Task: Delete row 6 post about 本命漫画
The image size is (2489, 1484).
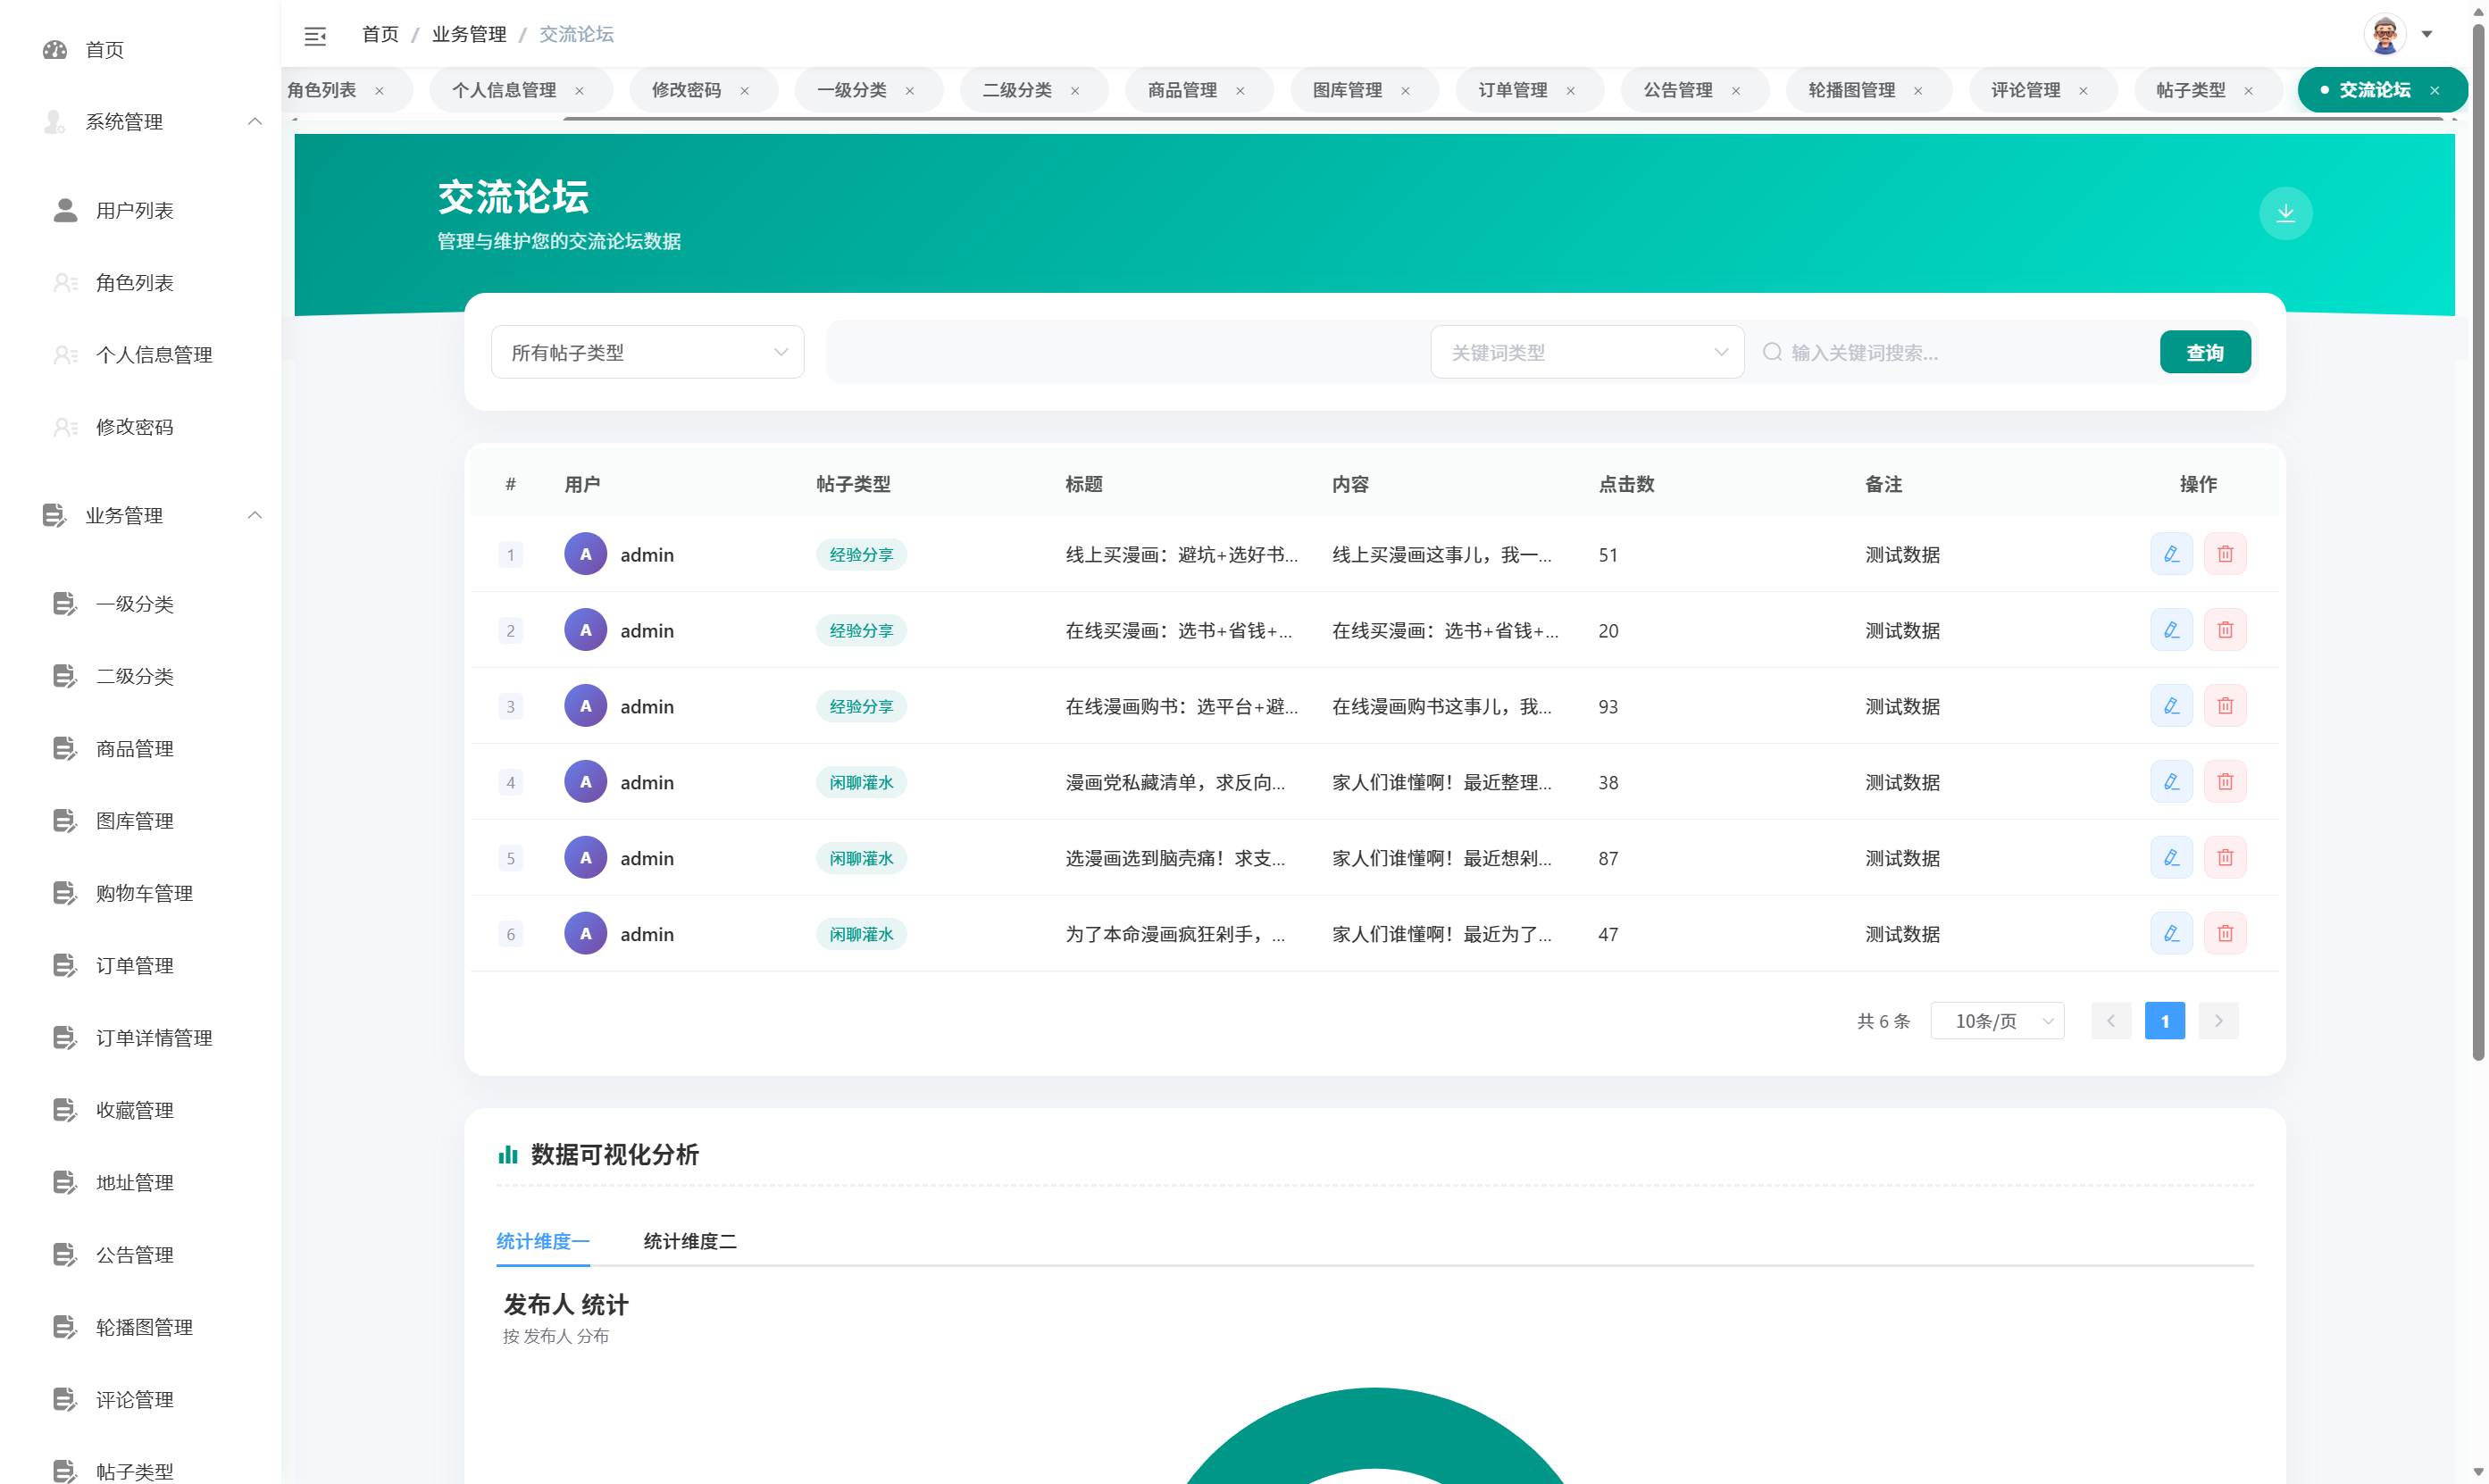Action: [2225, 933]
